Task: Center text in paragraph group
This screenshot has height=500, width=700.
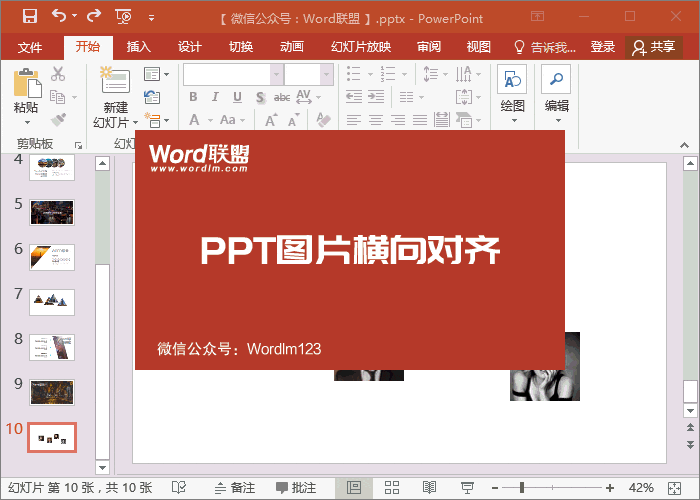Action: [x=376, y=120]
